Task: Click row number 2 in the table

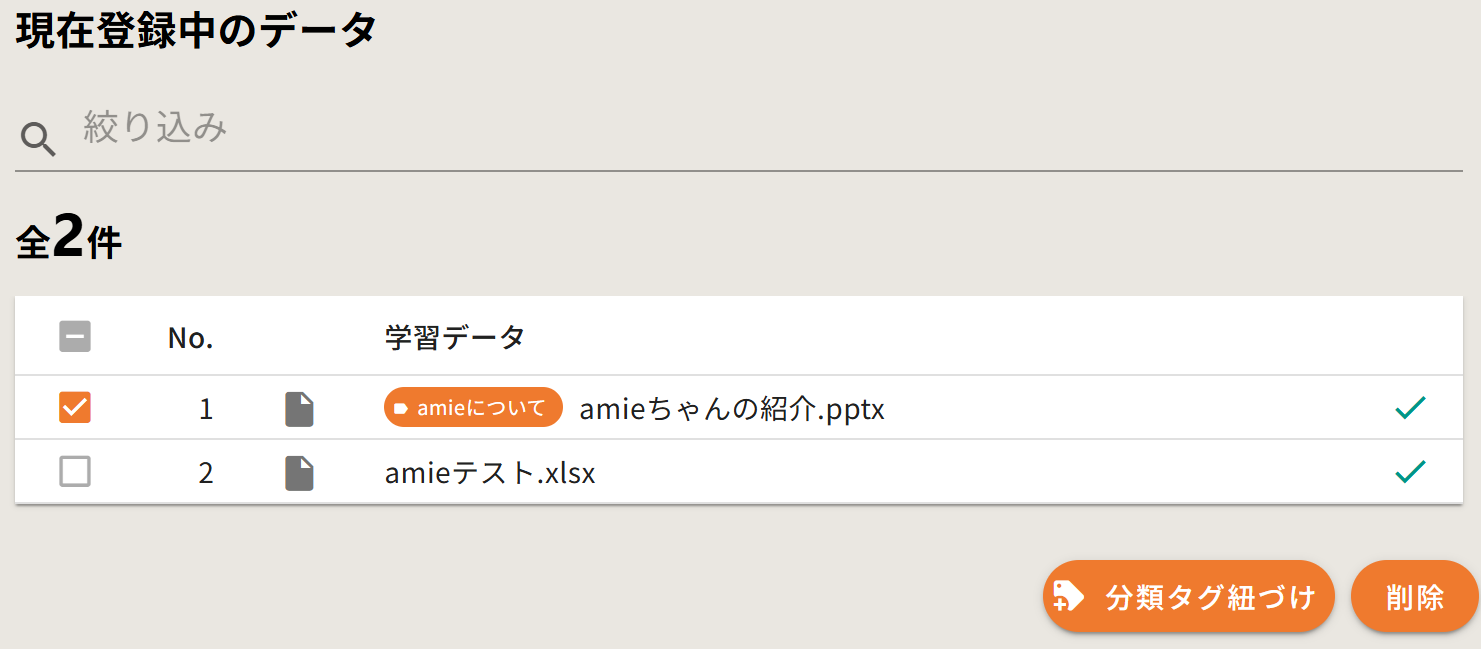Action: tap(206, 473)
